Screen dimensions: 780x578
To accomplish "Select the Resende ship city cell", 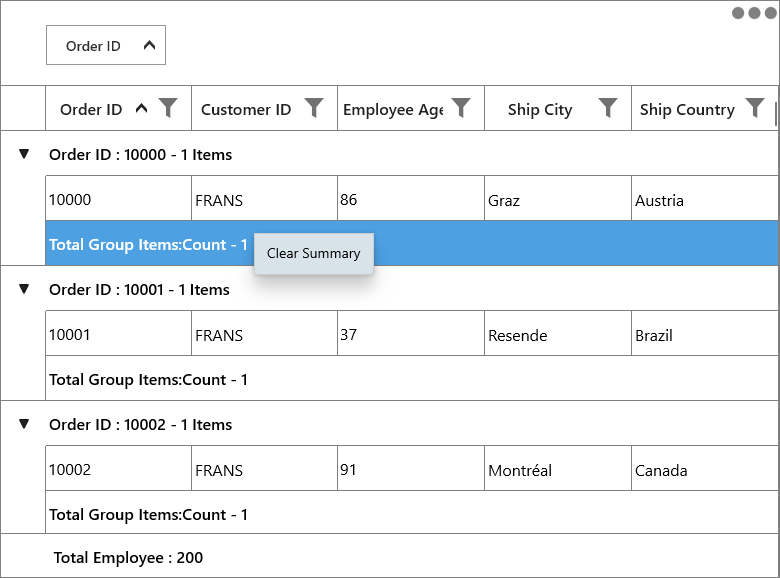I will click(558, 333).
